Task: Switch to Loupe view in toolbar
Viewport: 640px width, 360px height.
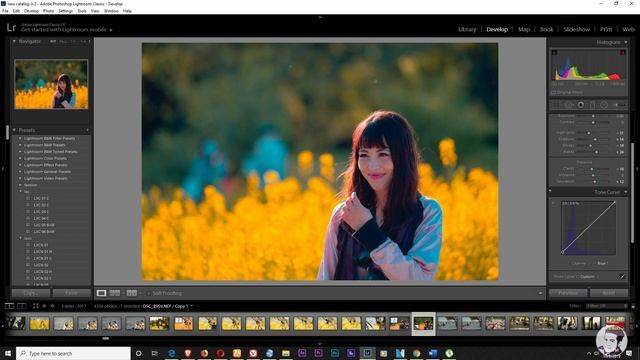Action: coord(101,293)
